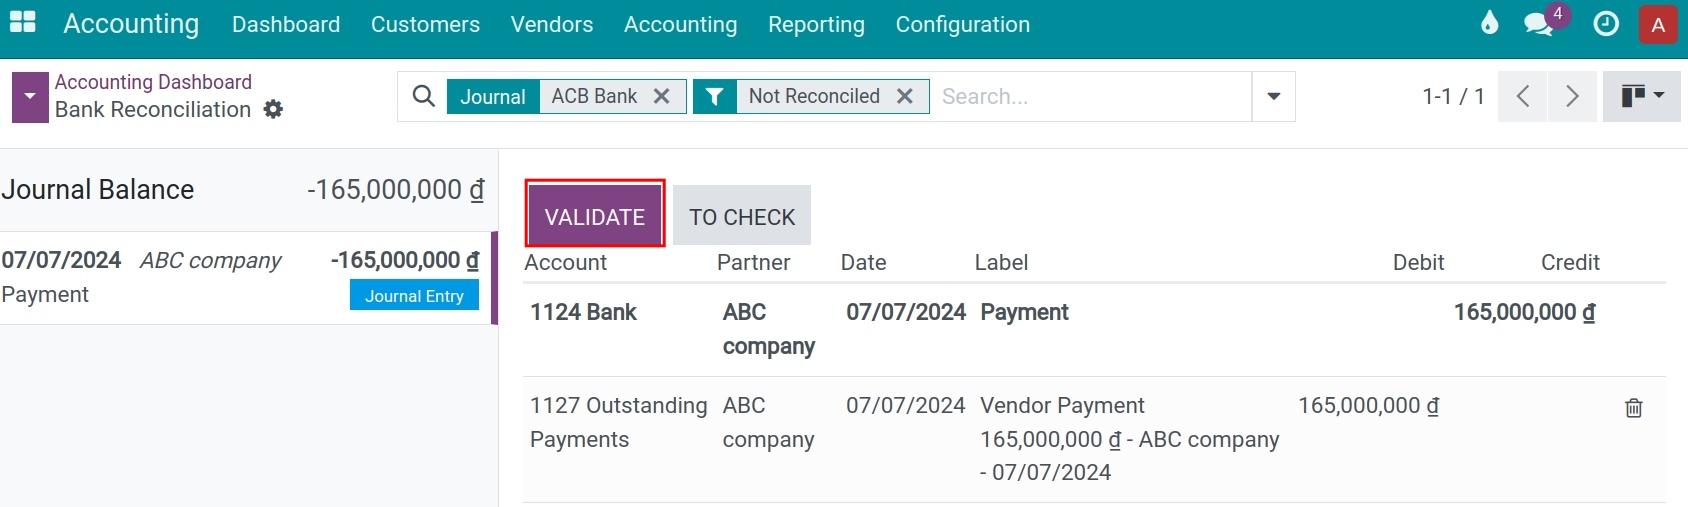The image size is (1688, 507).
Task: Remove the ACB Bank journal filter
Action: point(661,96)
